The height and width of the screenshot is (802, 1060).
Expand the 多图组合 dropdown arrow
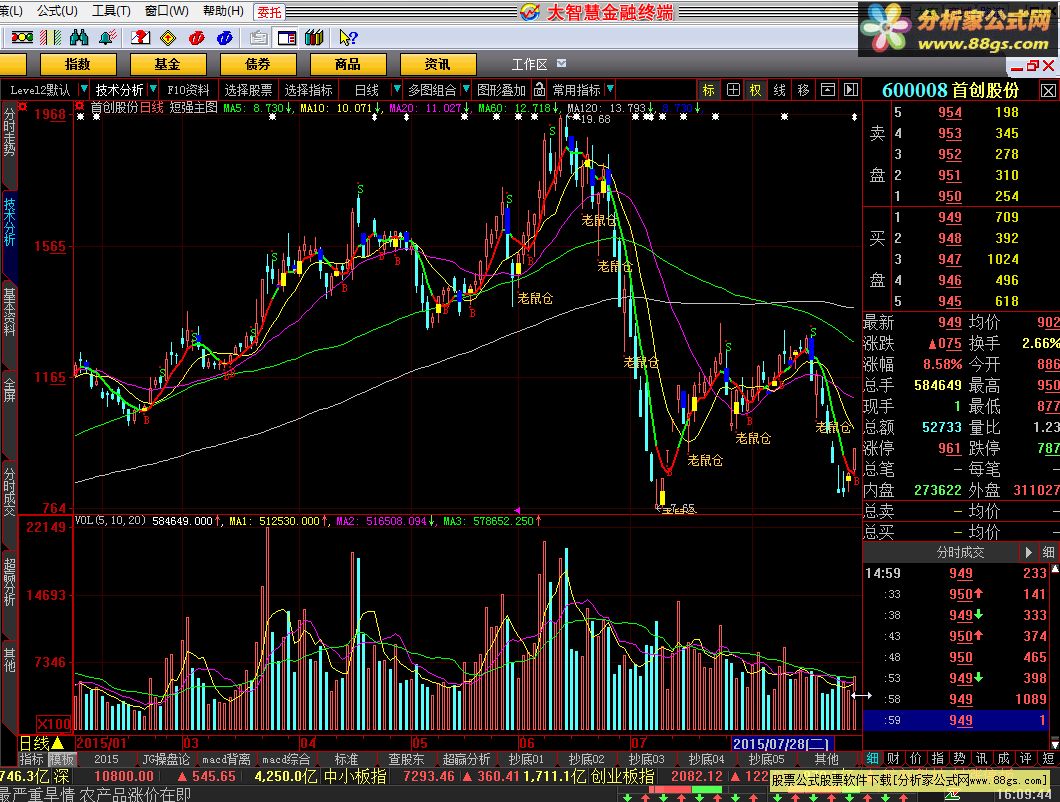[466, 89]
